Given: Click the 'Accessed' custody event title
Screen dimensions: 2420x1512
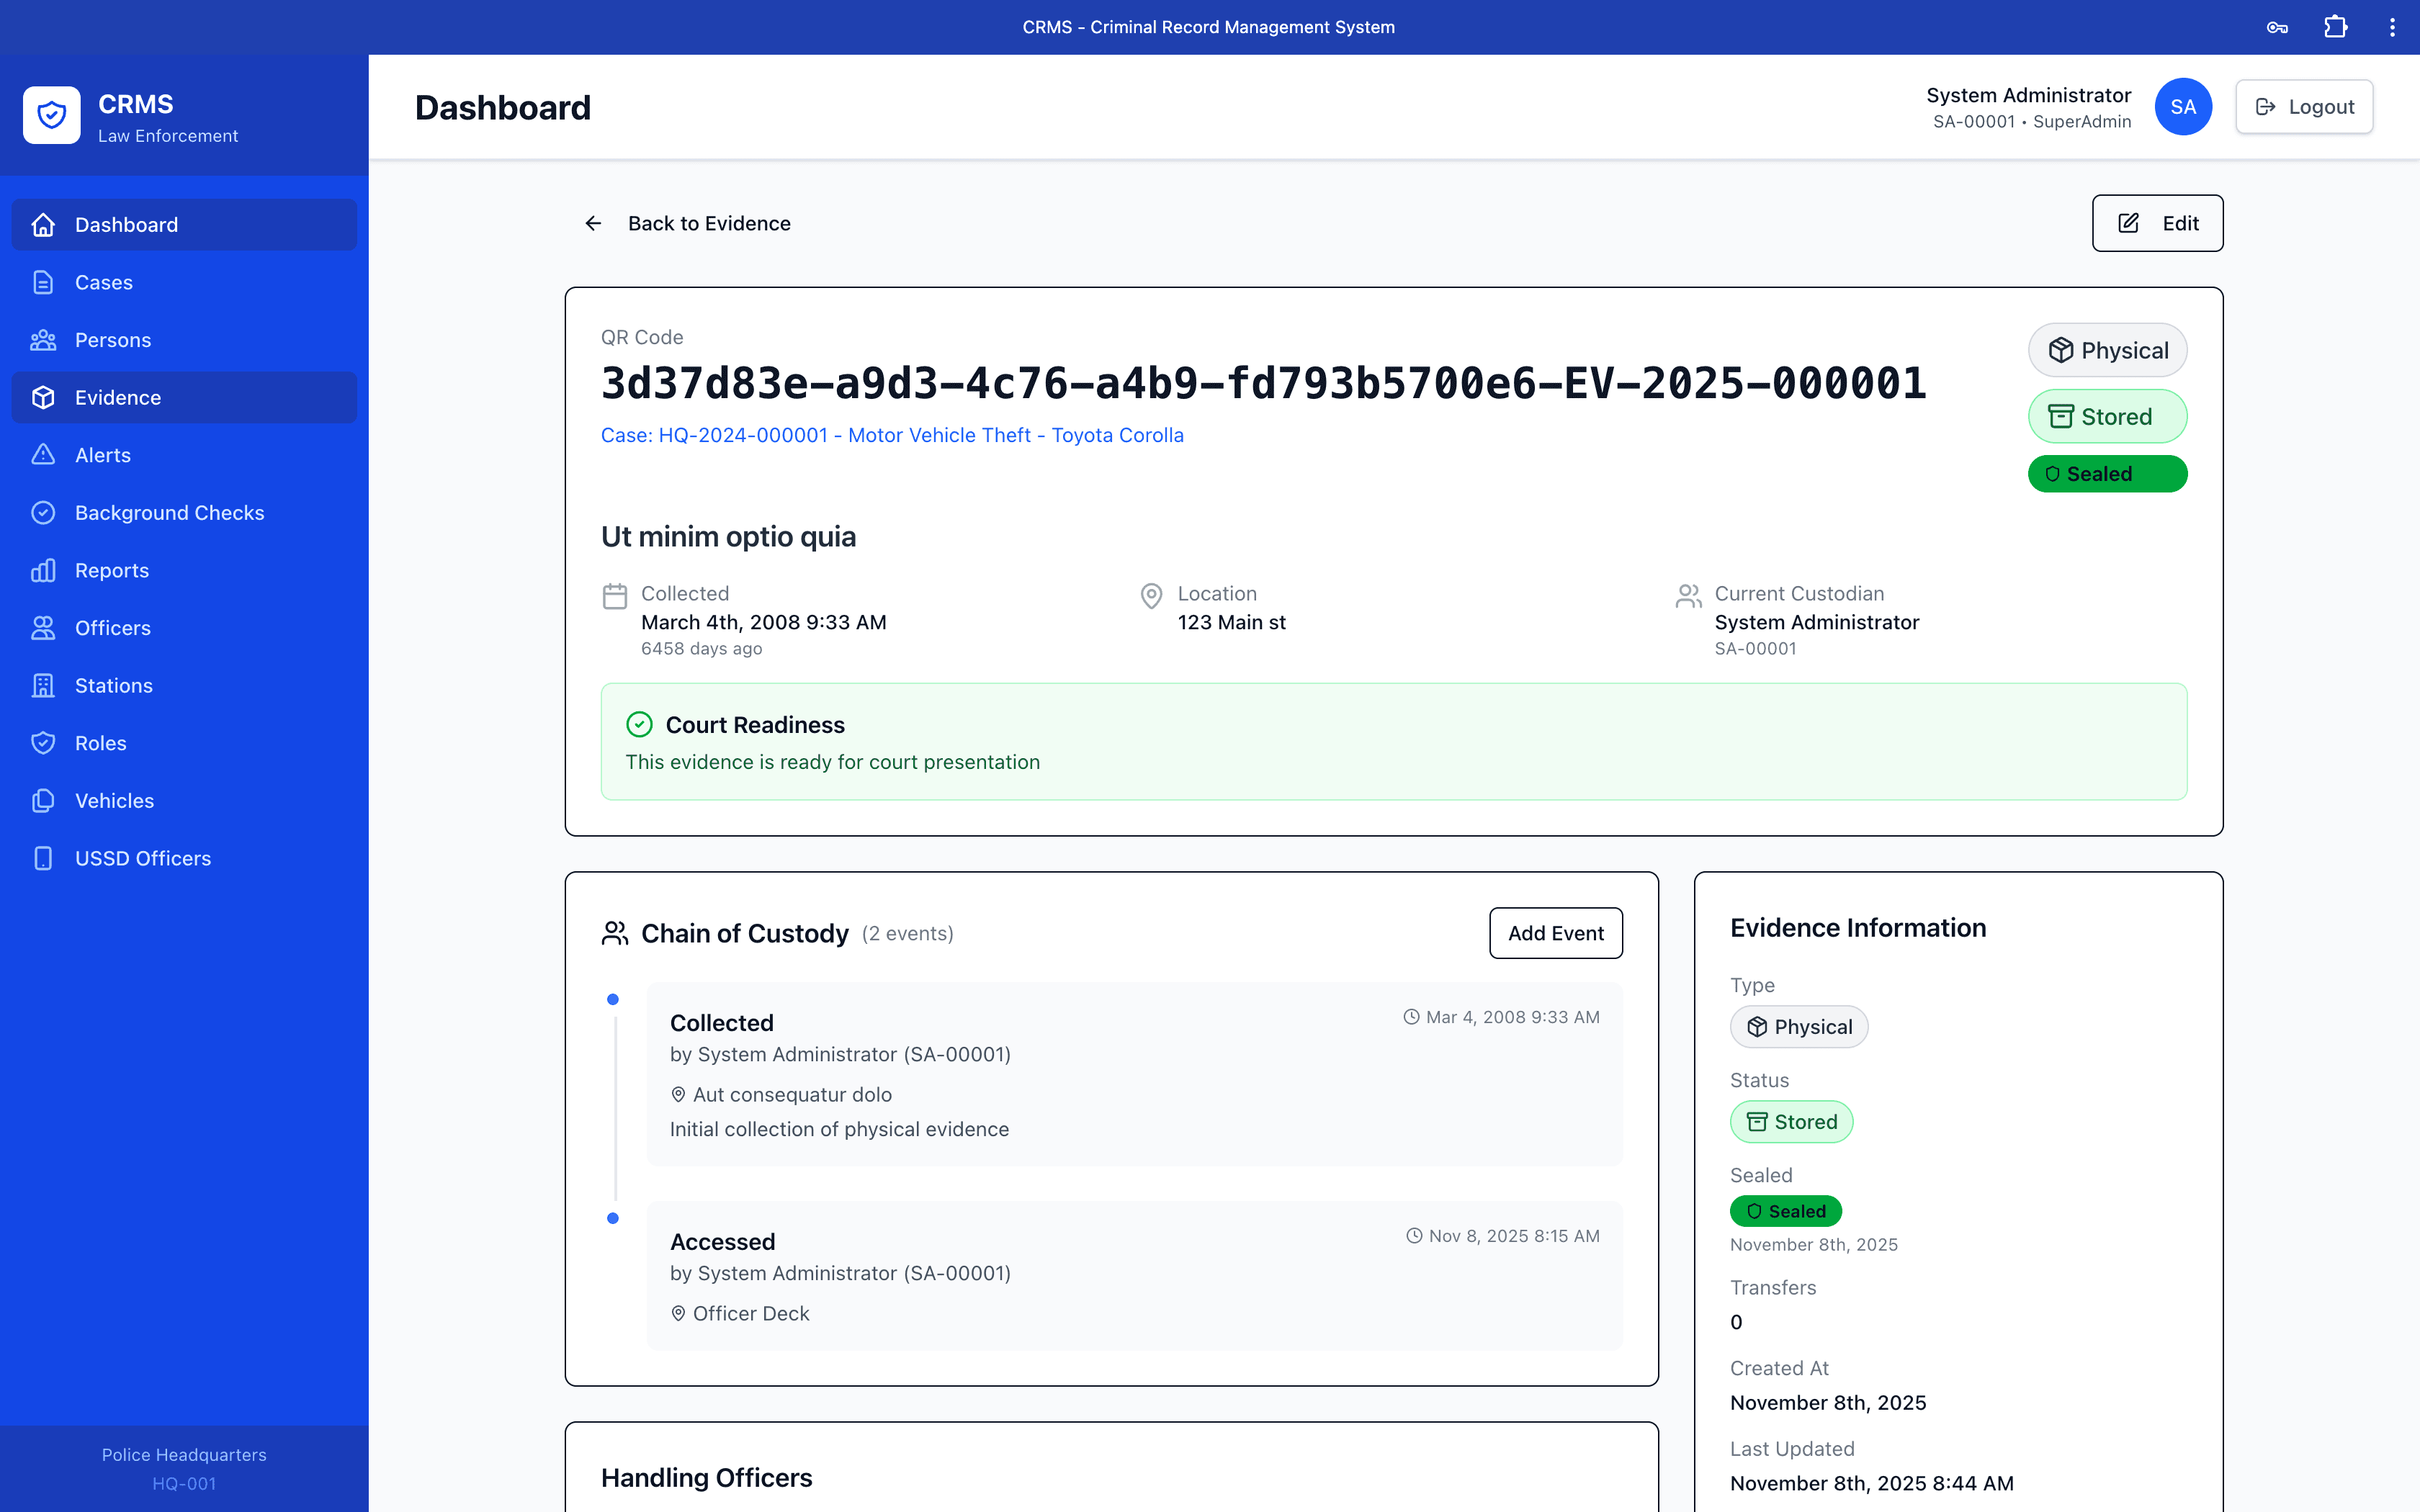Looking at the screenshot, I should tap(722, 1242).
